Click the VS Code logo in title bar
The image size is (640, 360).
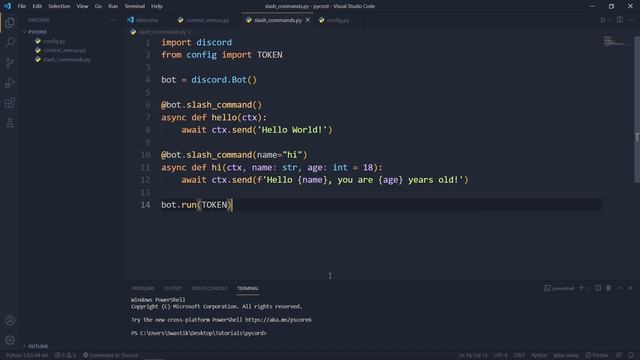pyautogui.click(x=7, y=6)
